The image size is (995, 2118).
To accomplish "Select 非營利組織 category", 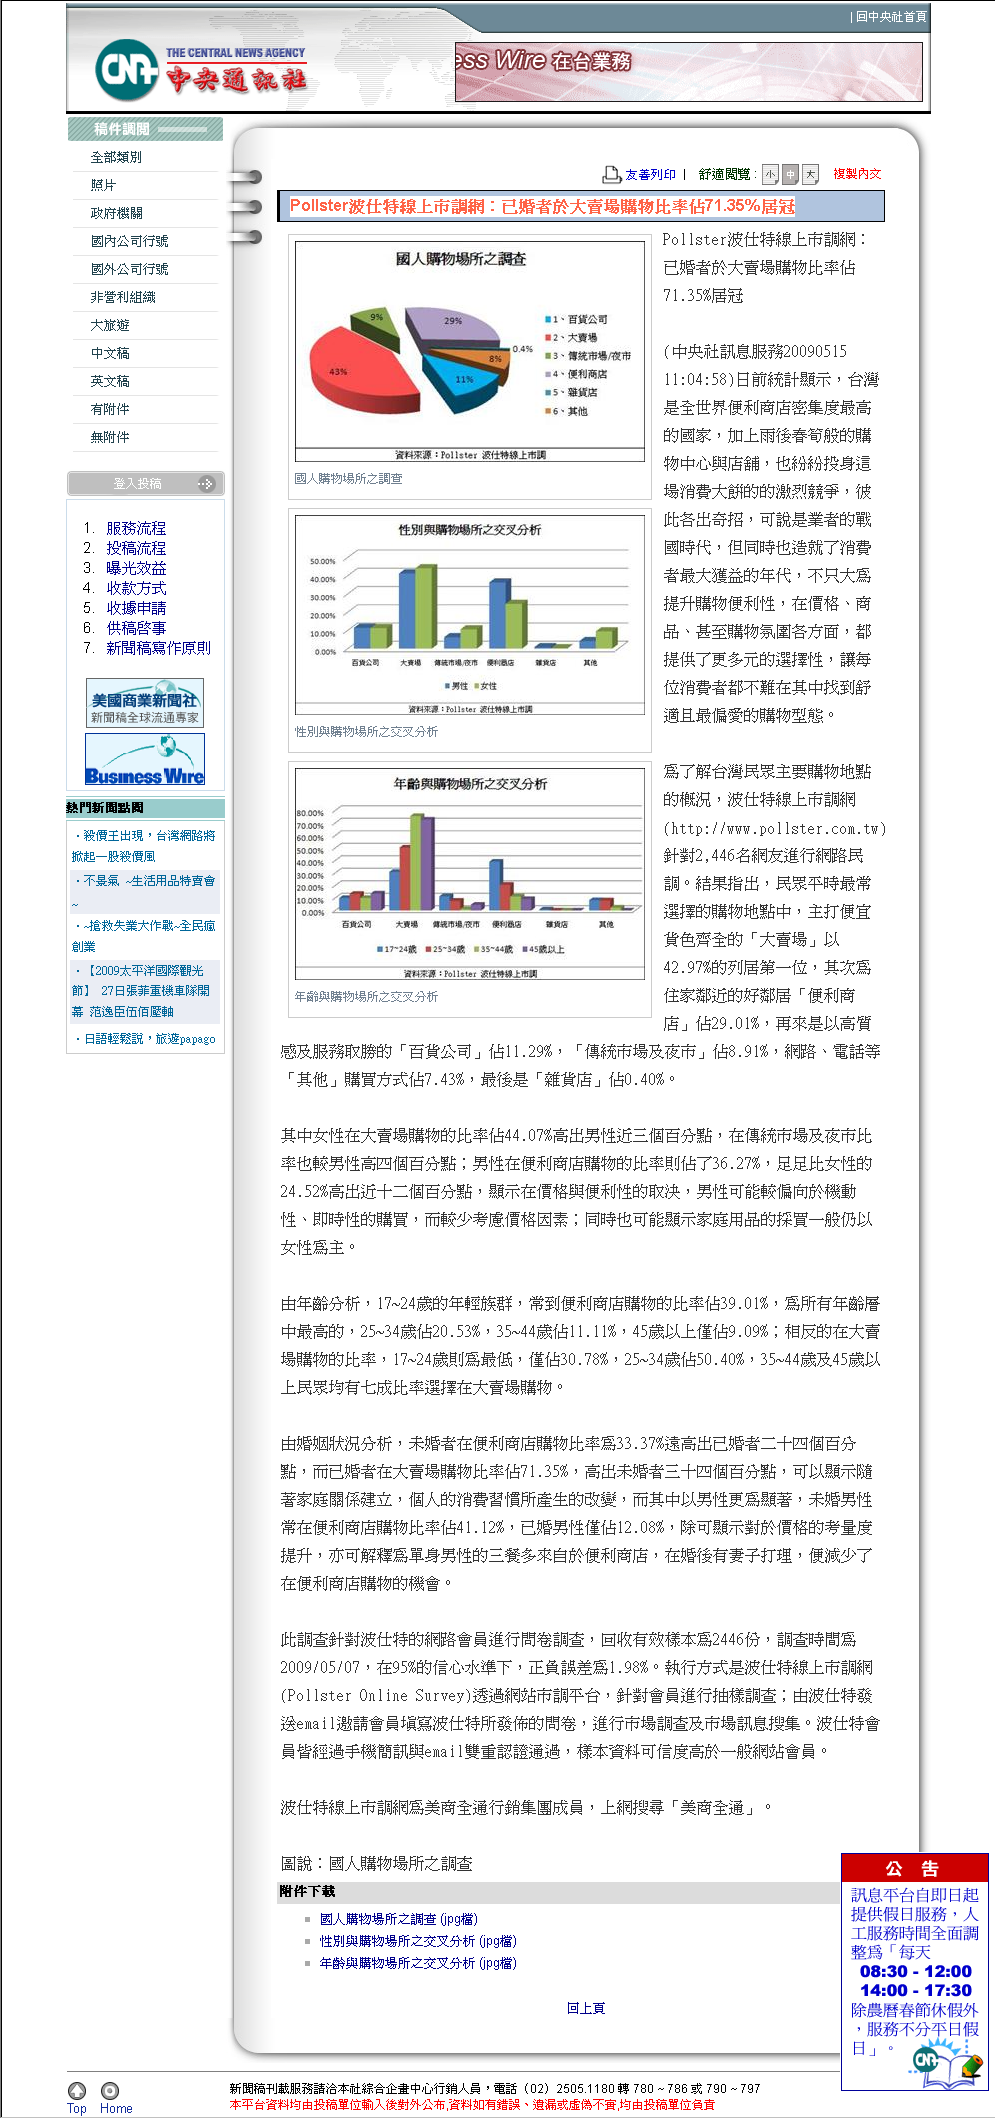I will [x=123, y=297].
